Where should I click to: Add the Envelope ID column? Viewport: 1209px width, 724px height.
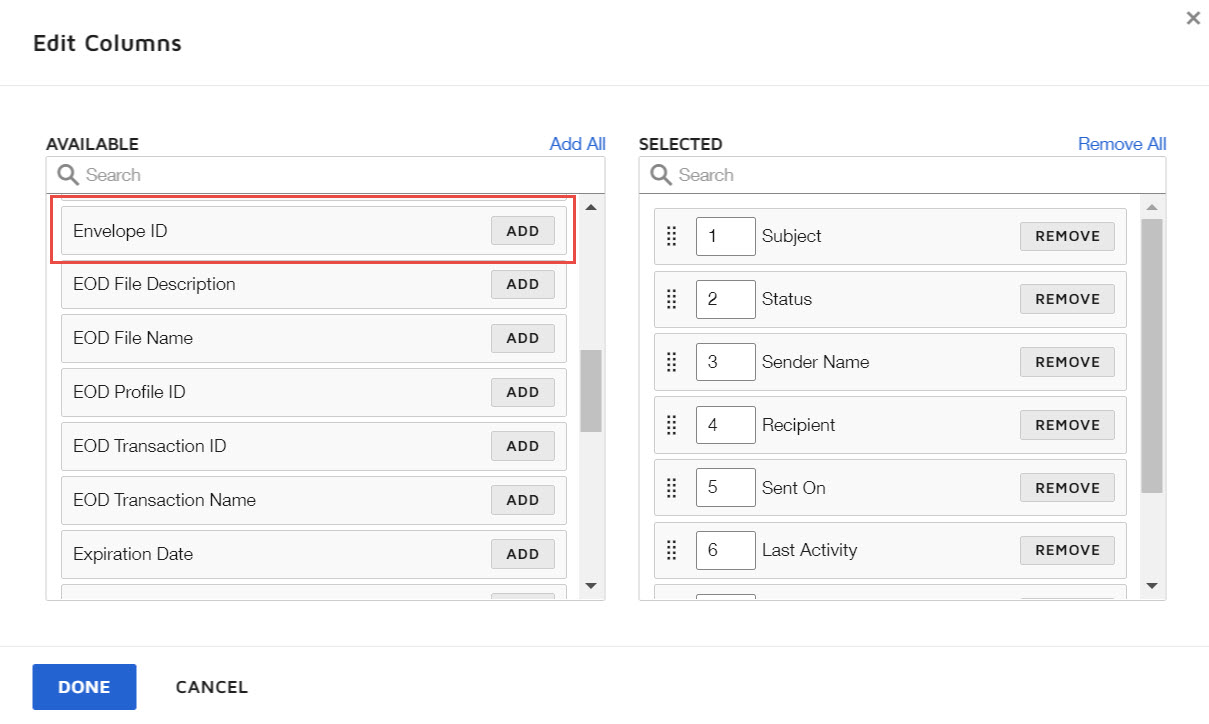coord(522,231)
